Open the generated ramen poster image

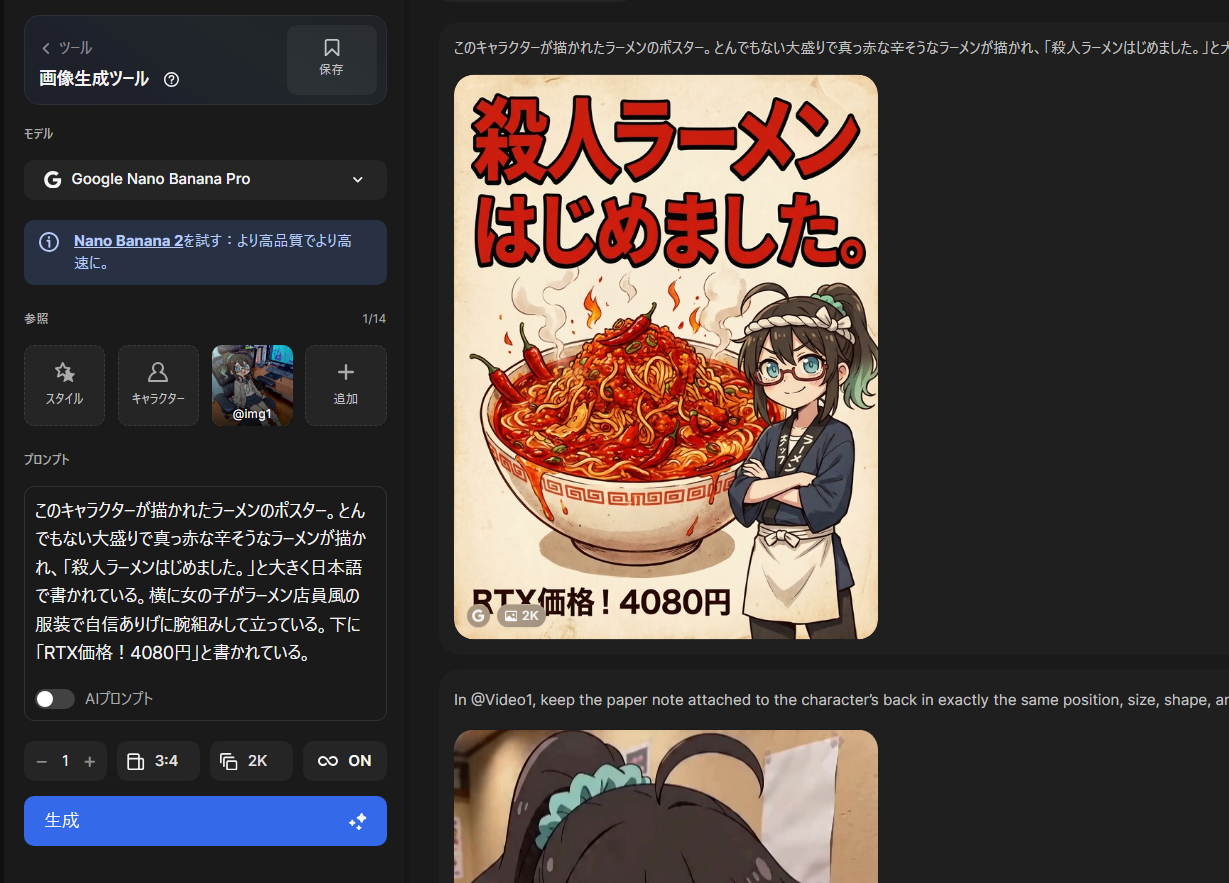click(x=666, y=357)
